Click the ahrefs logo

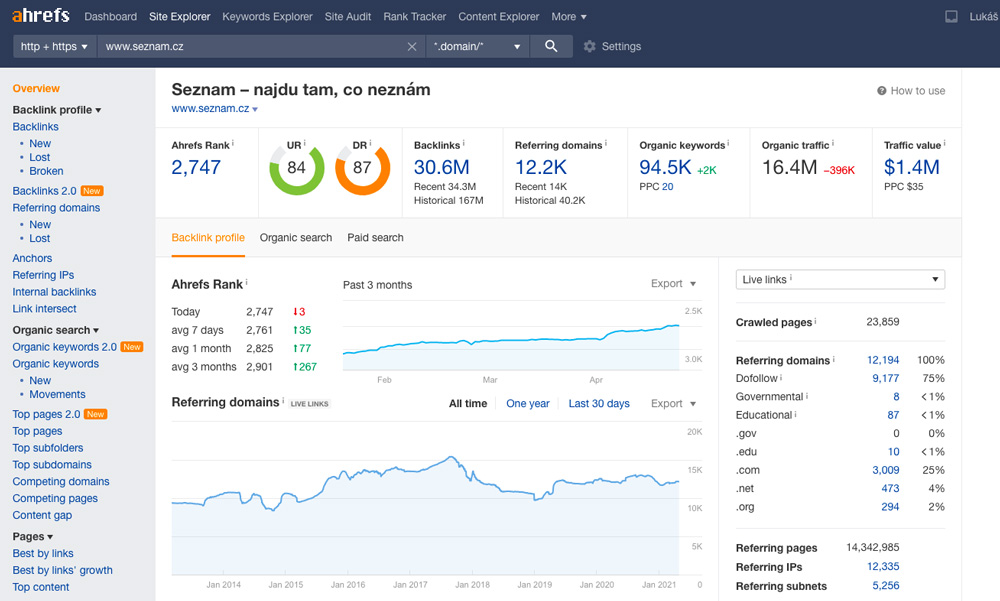41,15
